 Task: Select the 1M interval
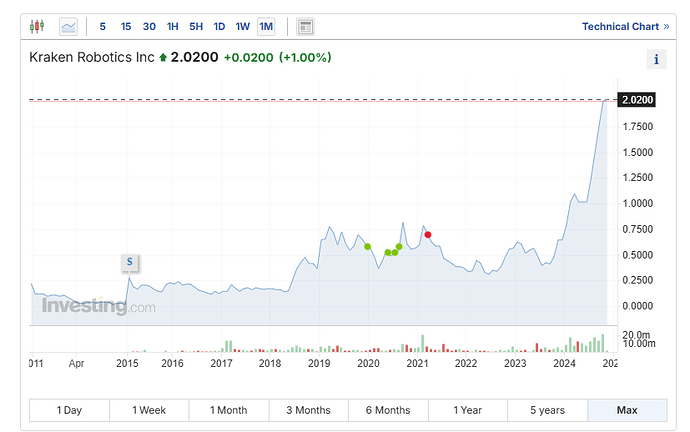[266, 27]
